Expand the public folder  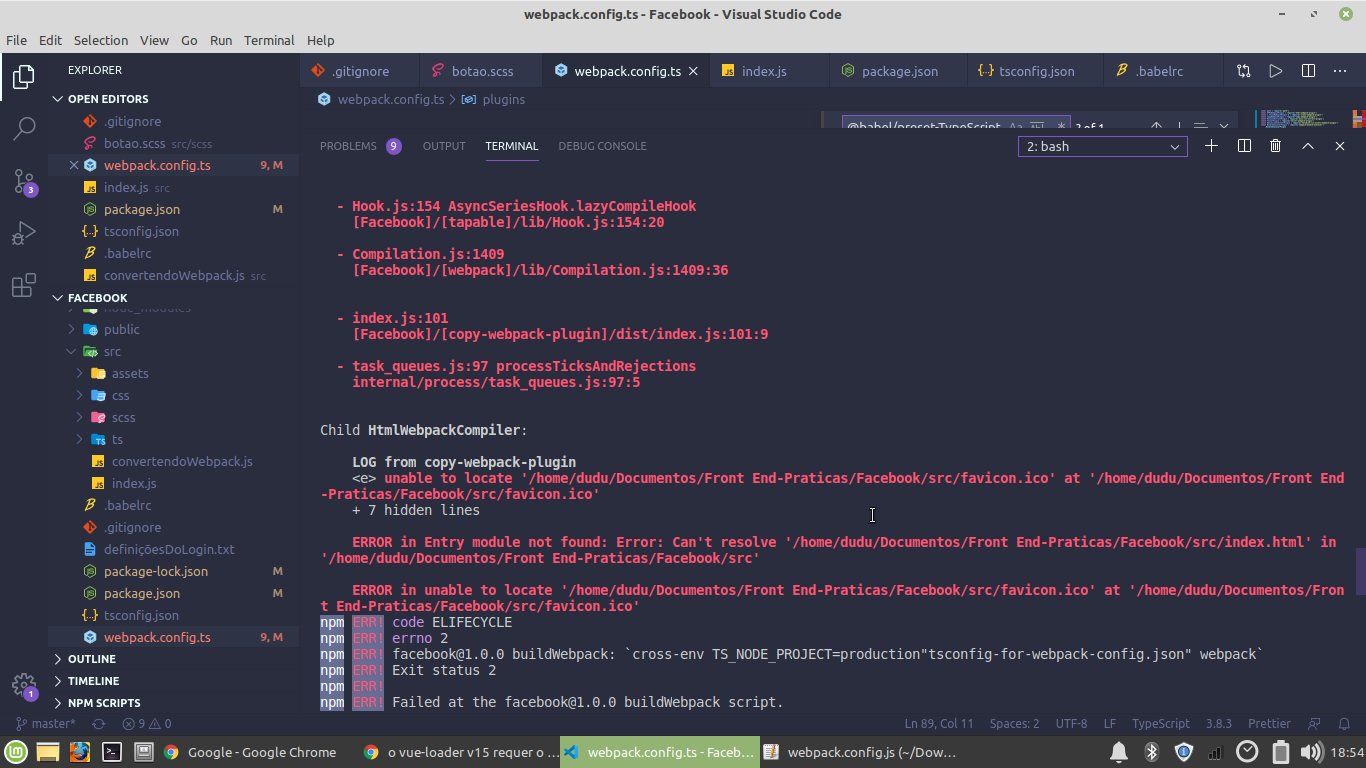pyautogui.click(x=173, y=329)
